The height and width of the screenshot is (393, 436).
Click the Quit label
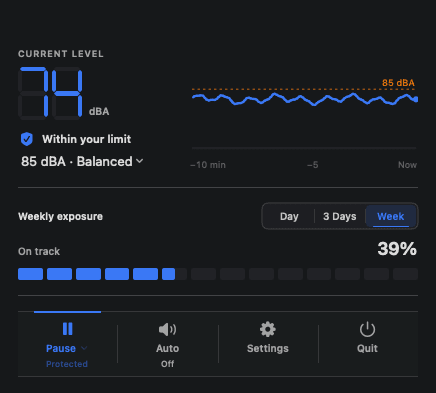367,348
